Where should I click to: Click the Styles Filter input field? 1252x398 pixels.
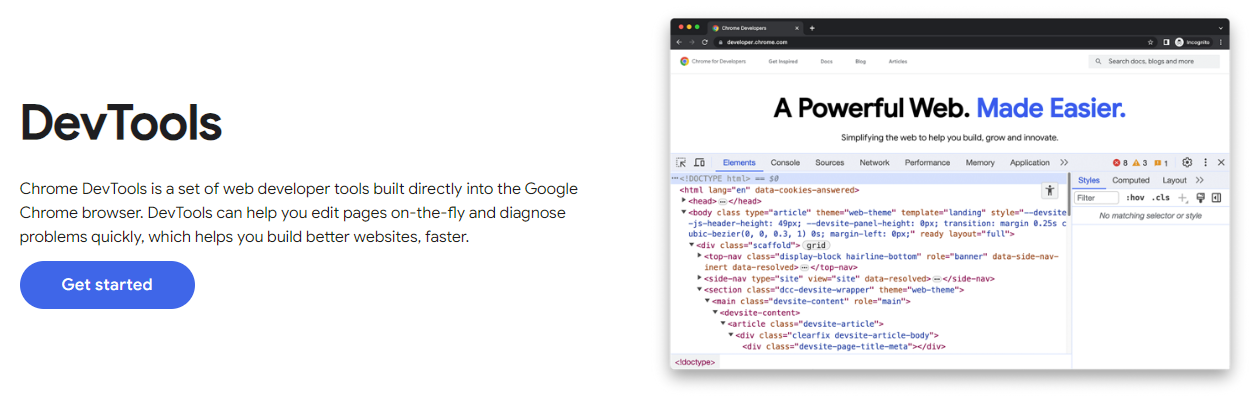click(1097, 198)
